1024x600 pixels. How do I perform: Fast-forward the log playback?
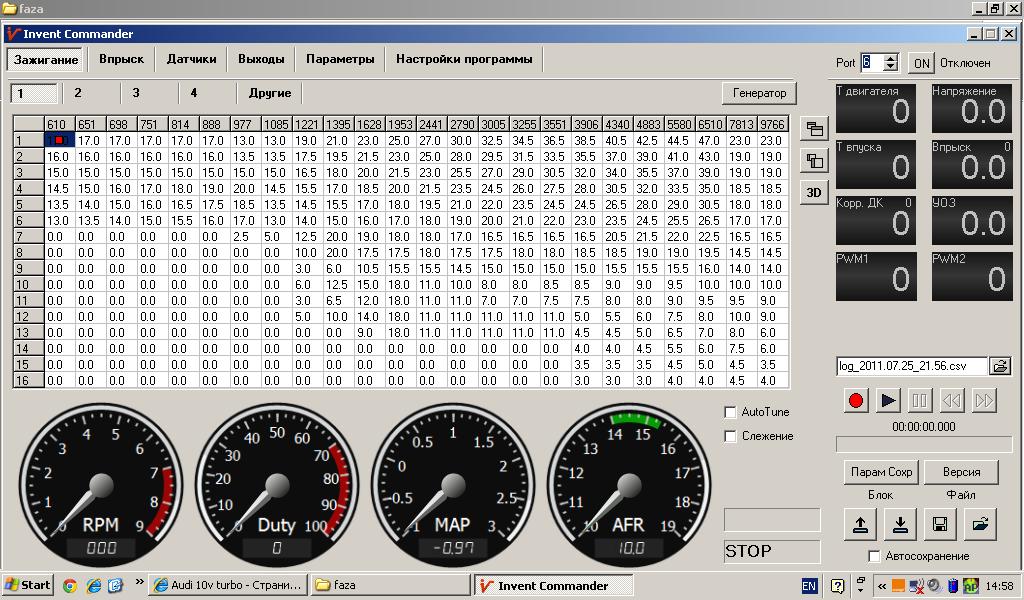[x=984, y=400]
